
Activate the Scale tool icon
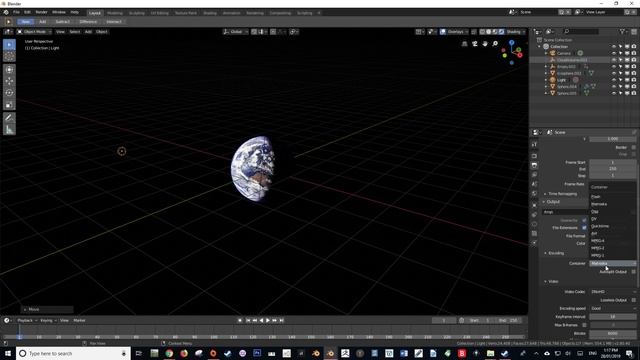9,105
